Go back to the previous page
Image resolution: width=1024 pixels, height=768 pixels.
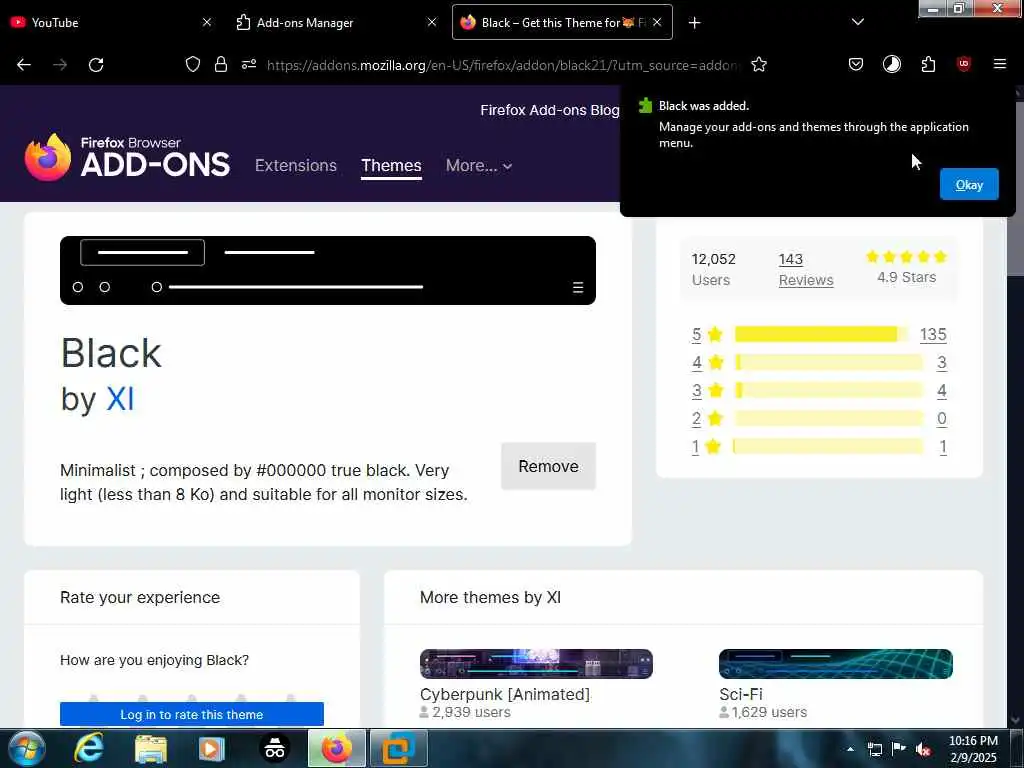(24, 65)
